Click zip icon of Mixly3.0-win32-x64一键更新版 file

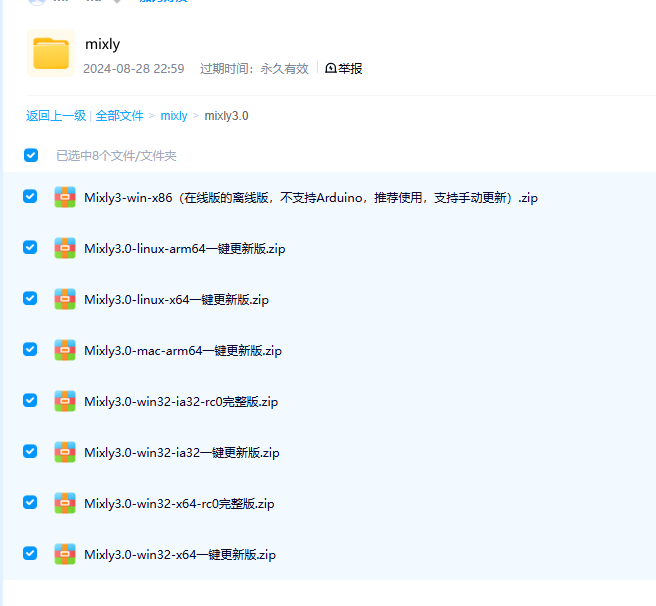pyautogui.click(x=65, y=554)
